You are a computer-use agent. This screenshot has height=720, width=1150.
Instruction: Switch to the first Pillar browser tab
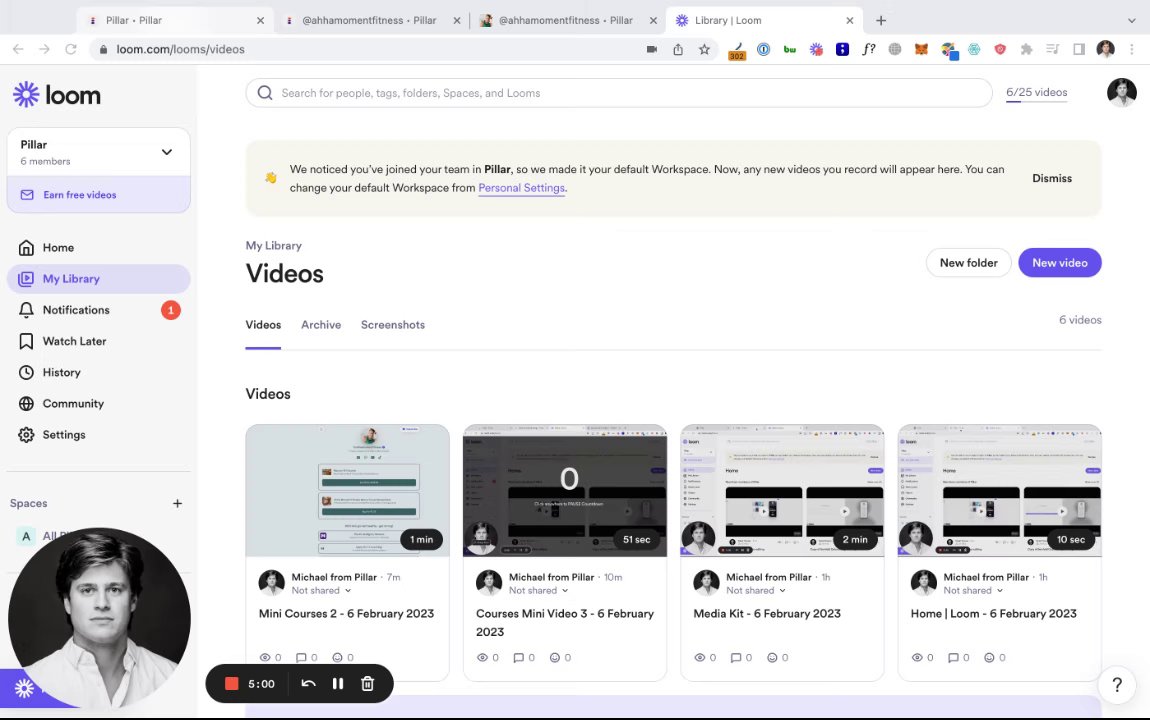coord(175,21)
